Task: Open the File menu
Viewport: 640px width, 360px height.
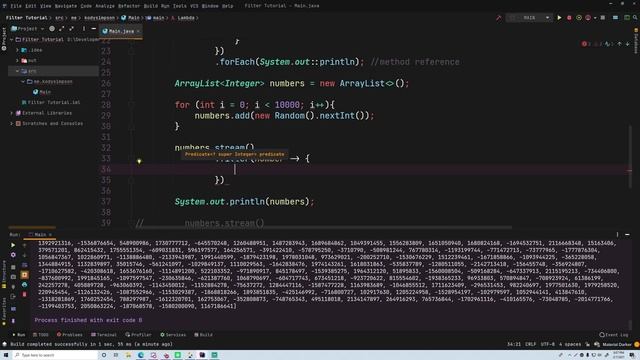Action: coord(16,6)
